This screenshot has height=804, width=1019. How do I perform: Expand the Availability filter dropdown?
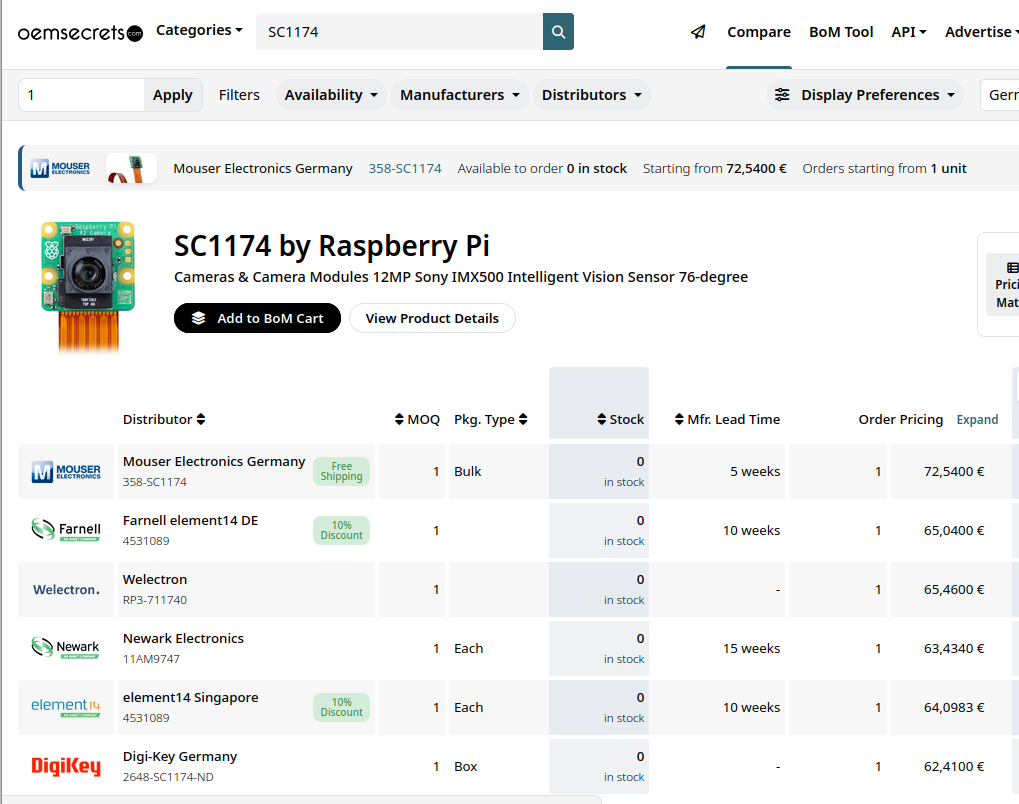331,95
